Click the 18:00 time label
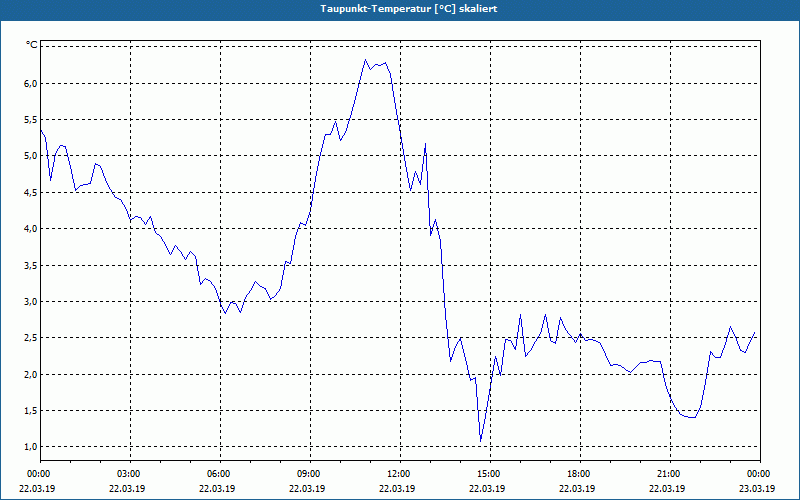This screenshot has height=500, width=800. (x=580, y=474)
